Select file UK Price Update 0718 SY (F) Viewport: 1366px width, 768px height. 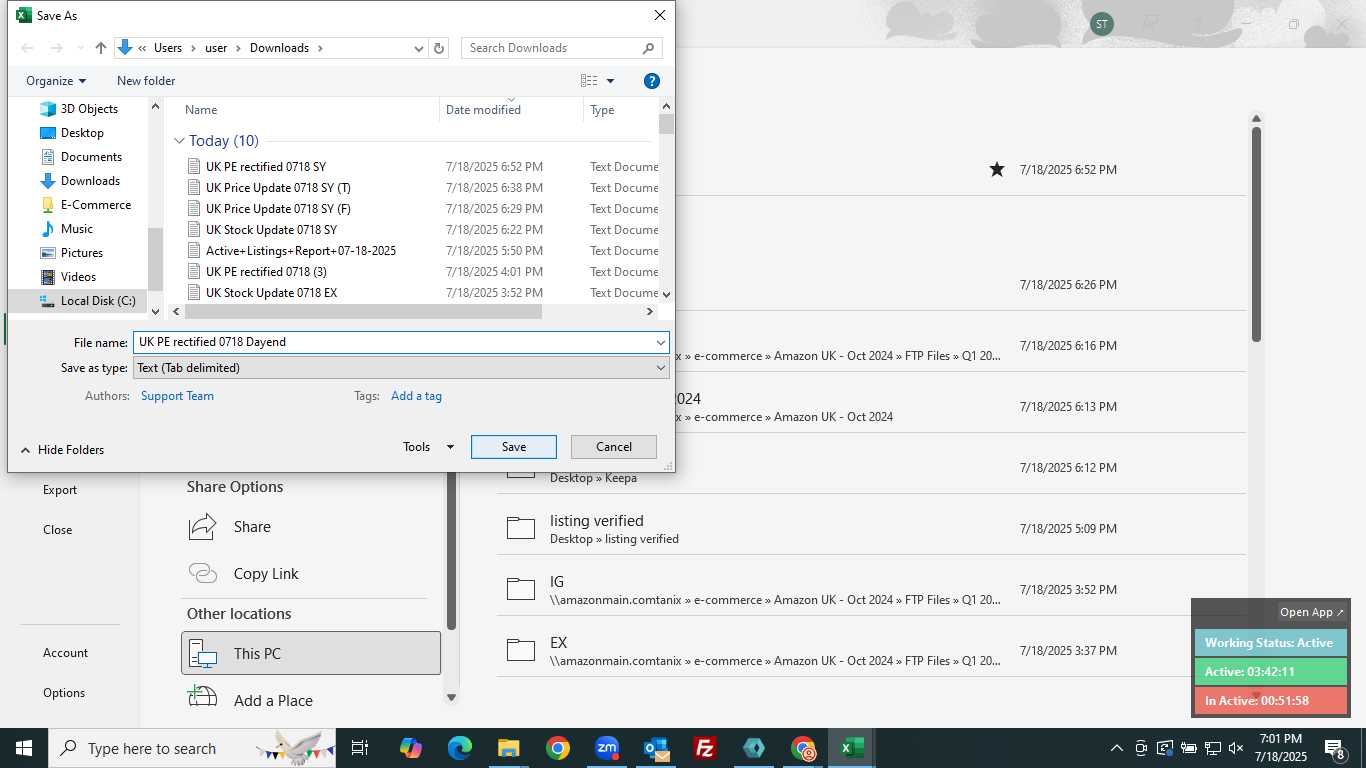click(278, 209)
